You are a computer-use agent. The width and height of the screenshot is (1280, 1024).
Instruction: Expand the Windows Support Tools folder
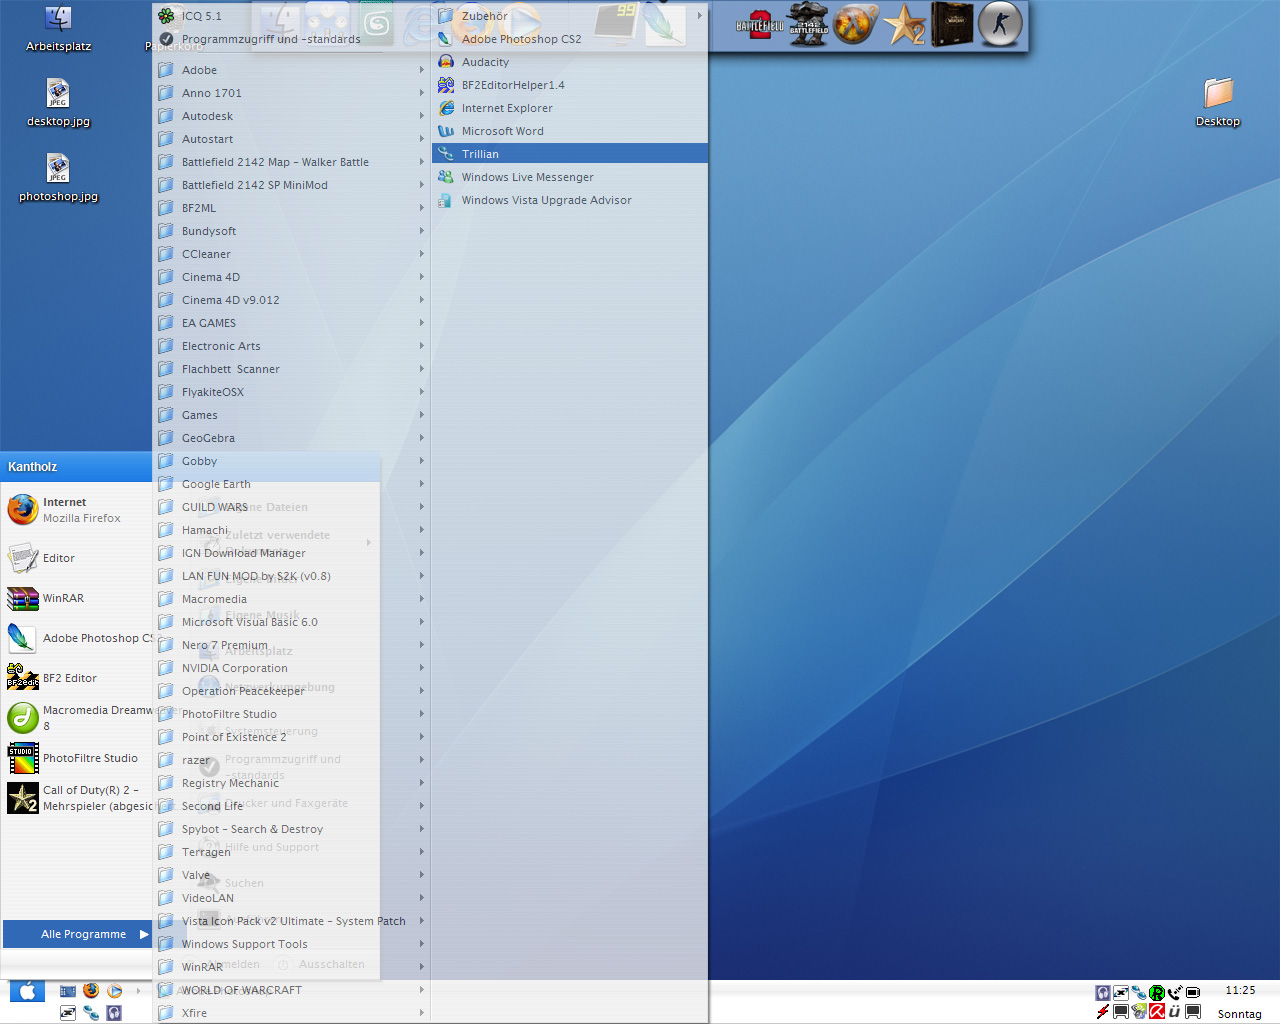[291, 944]
